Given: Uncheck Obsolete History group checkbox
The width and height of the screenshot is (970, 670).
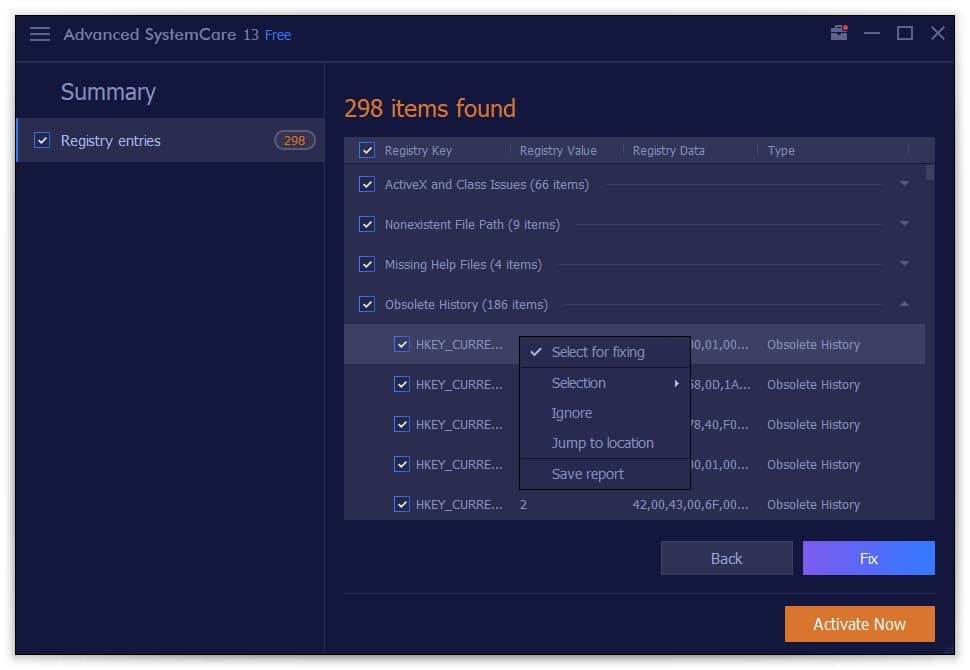Looking at the screenshot, I should pyautogui.click(x=367, y=304).
